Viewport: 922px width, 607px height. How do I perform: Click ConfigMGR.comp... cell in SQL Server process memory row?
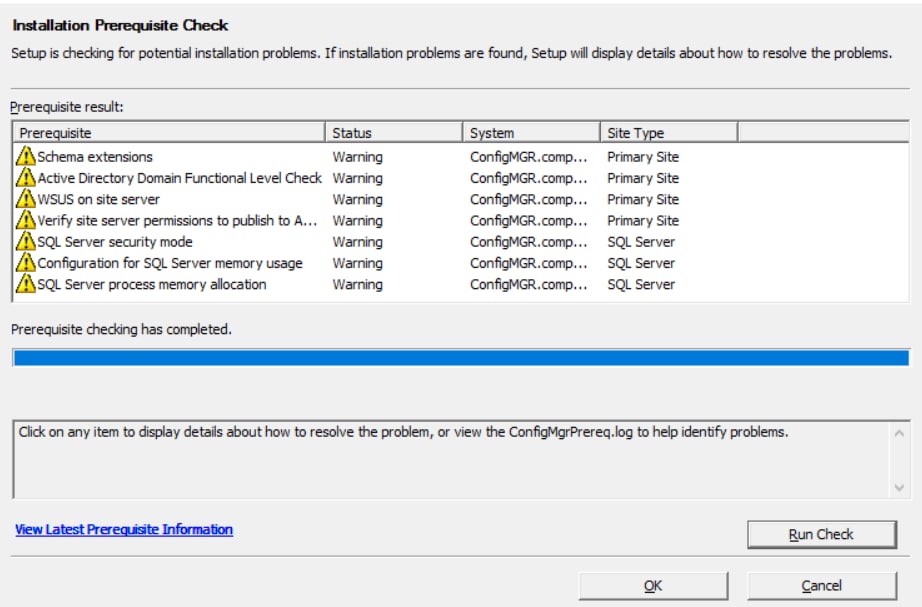[x=529, y=284]
